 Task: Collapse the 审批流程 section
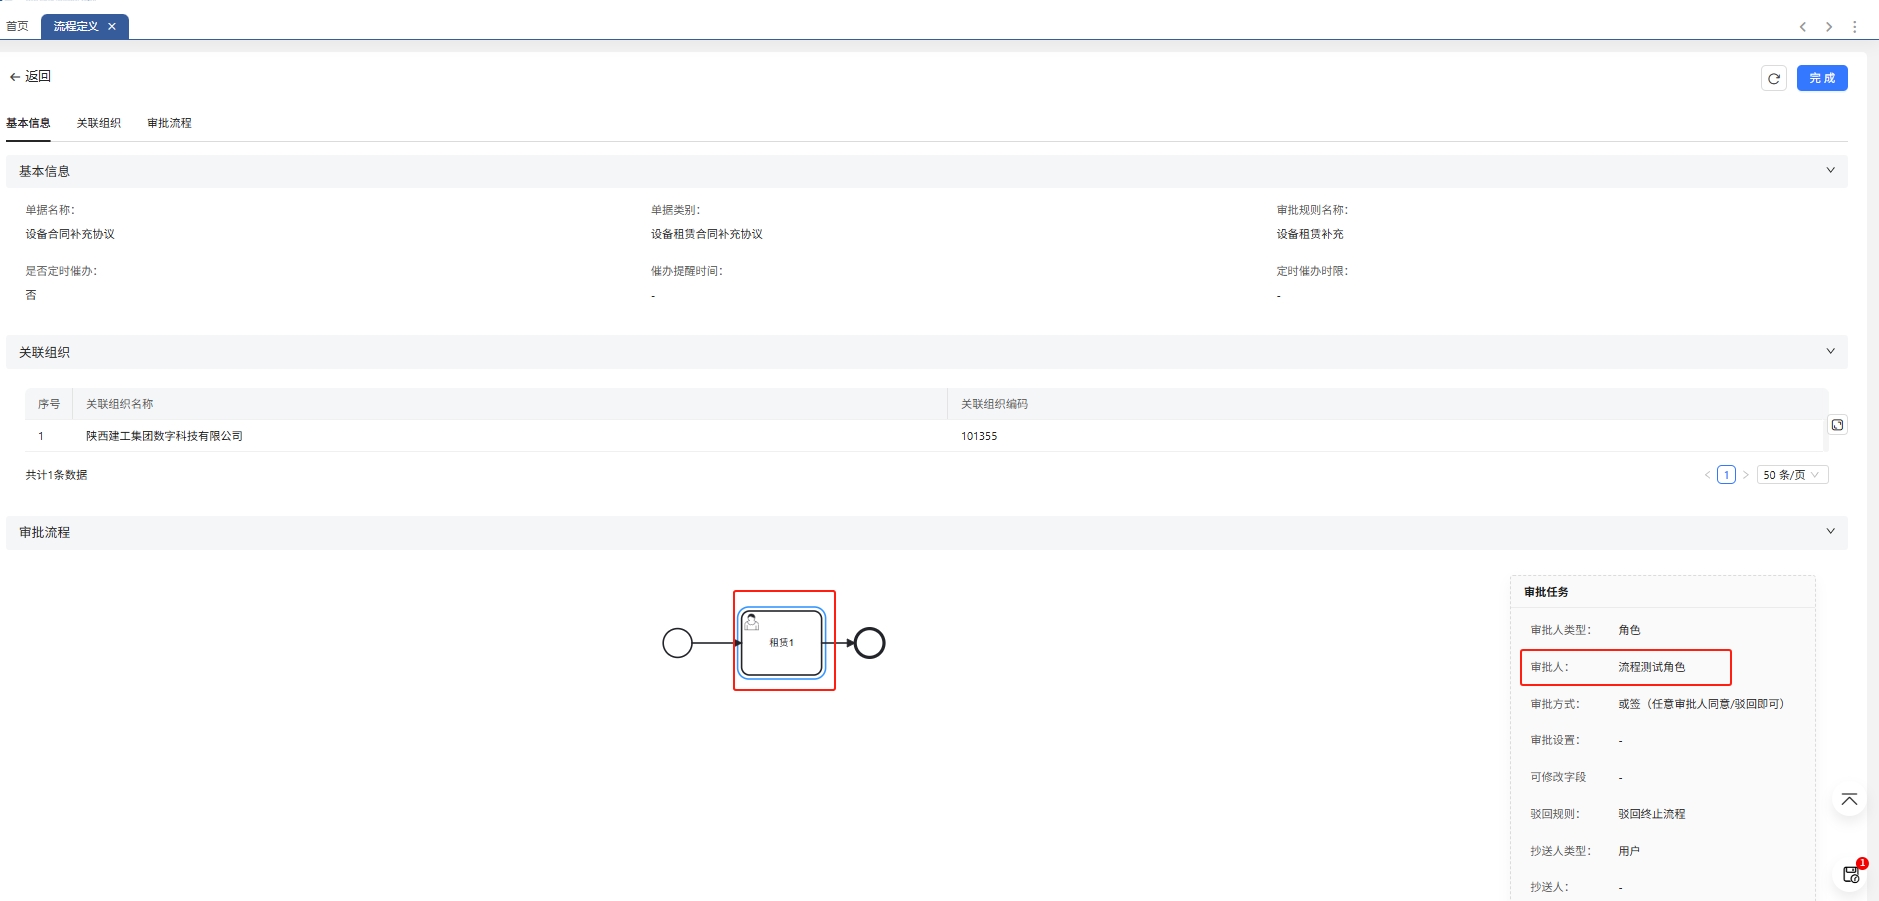[x=1830, y=532]
